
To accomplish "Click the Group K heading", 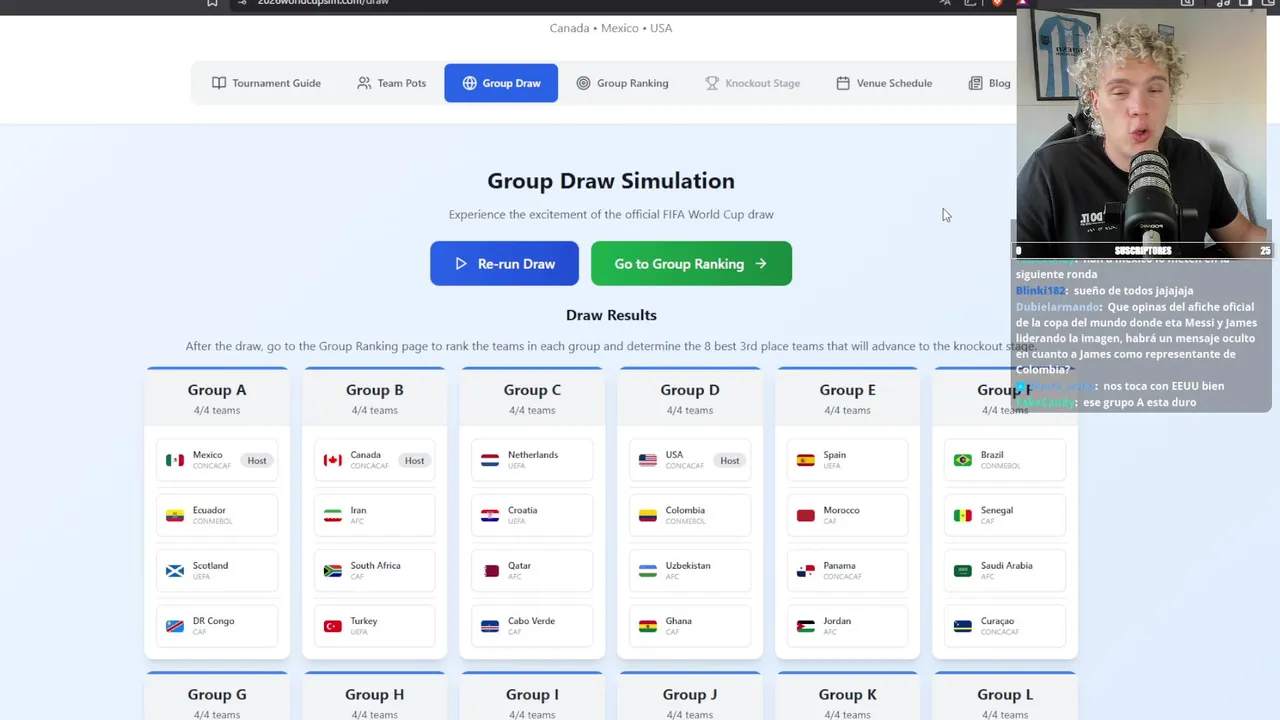I will point(847,695).
